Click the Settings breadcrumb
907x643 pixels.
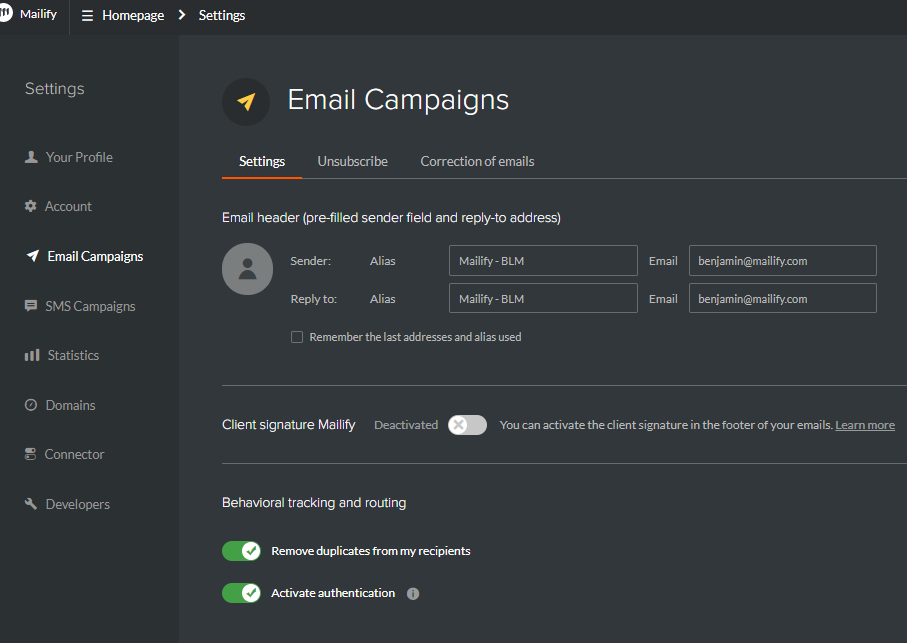(222, 16)
